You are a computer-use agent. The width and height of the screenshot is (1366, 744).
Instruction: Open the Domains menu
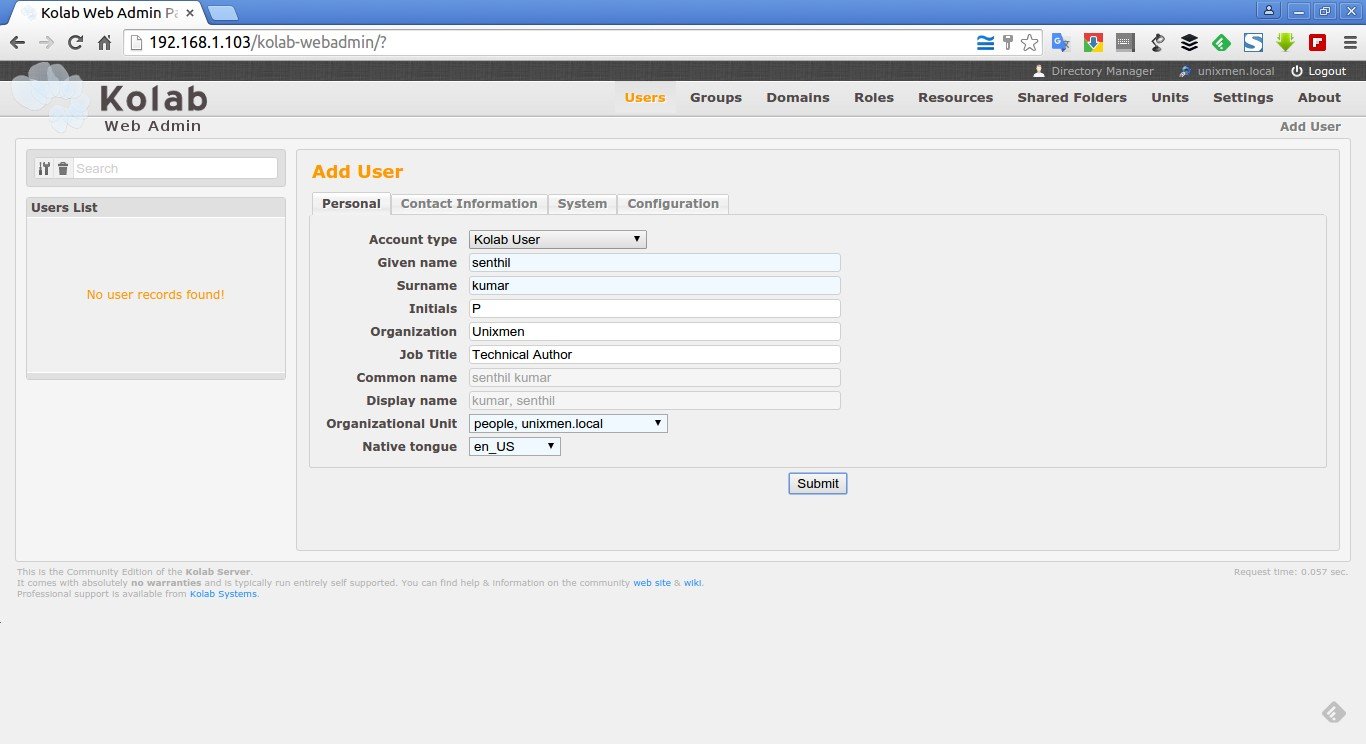point(798,98)
